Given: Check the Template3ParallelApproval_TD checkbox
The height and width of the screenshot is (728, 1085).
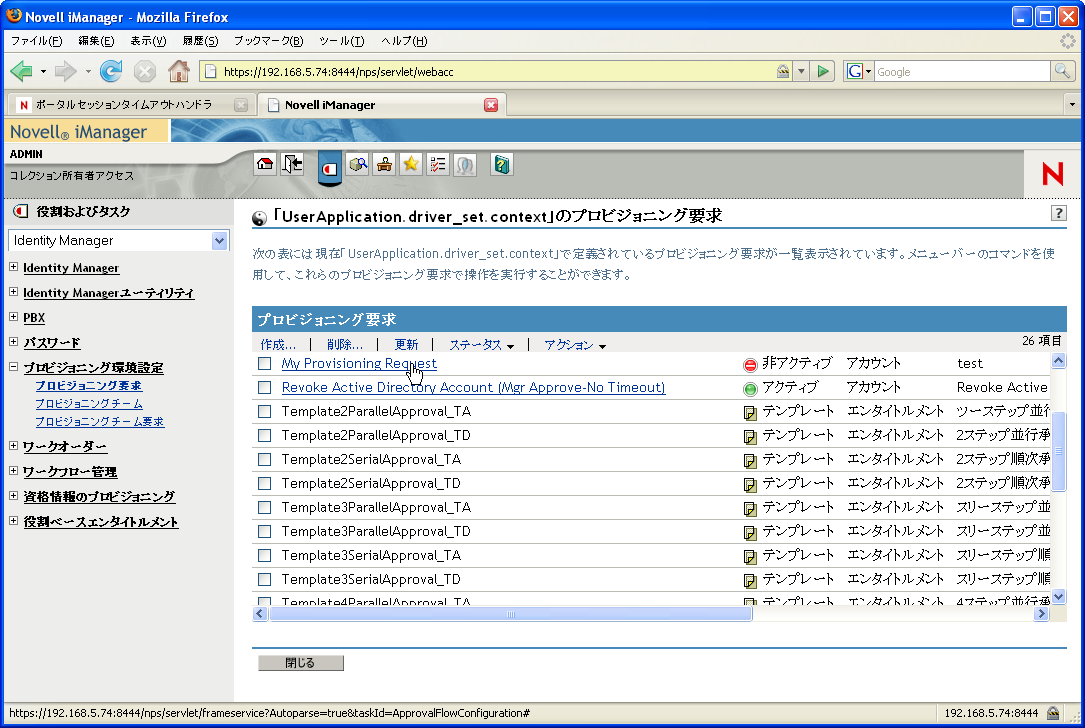Looking at the screenshot, I should coord(264,531).
